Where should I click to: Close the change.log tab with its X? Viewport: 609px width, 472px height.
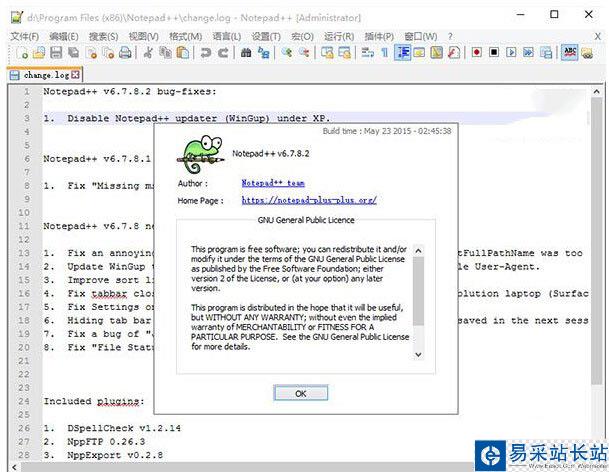point(75,75)
